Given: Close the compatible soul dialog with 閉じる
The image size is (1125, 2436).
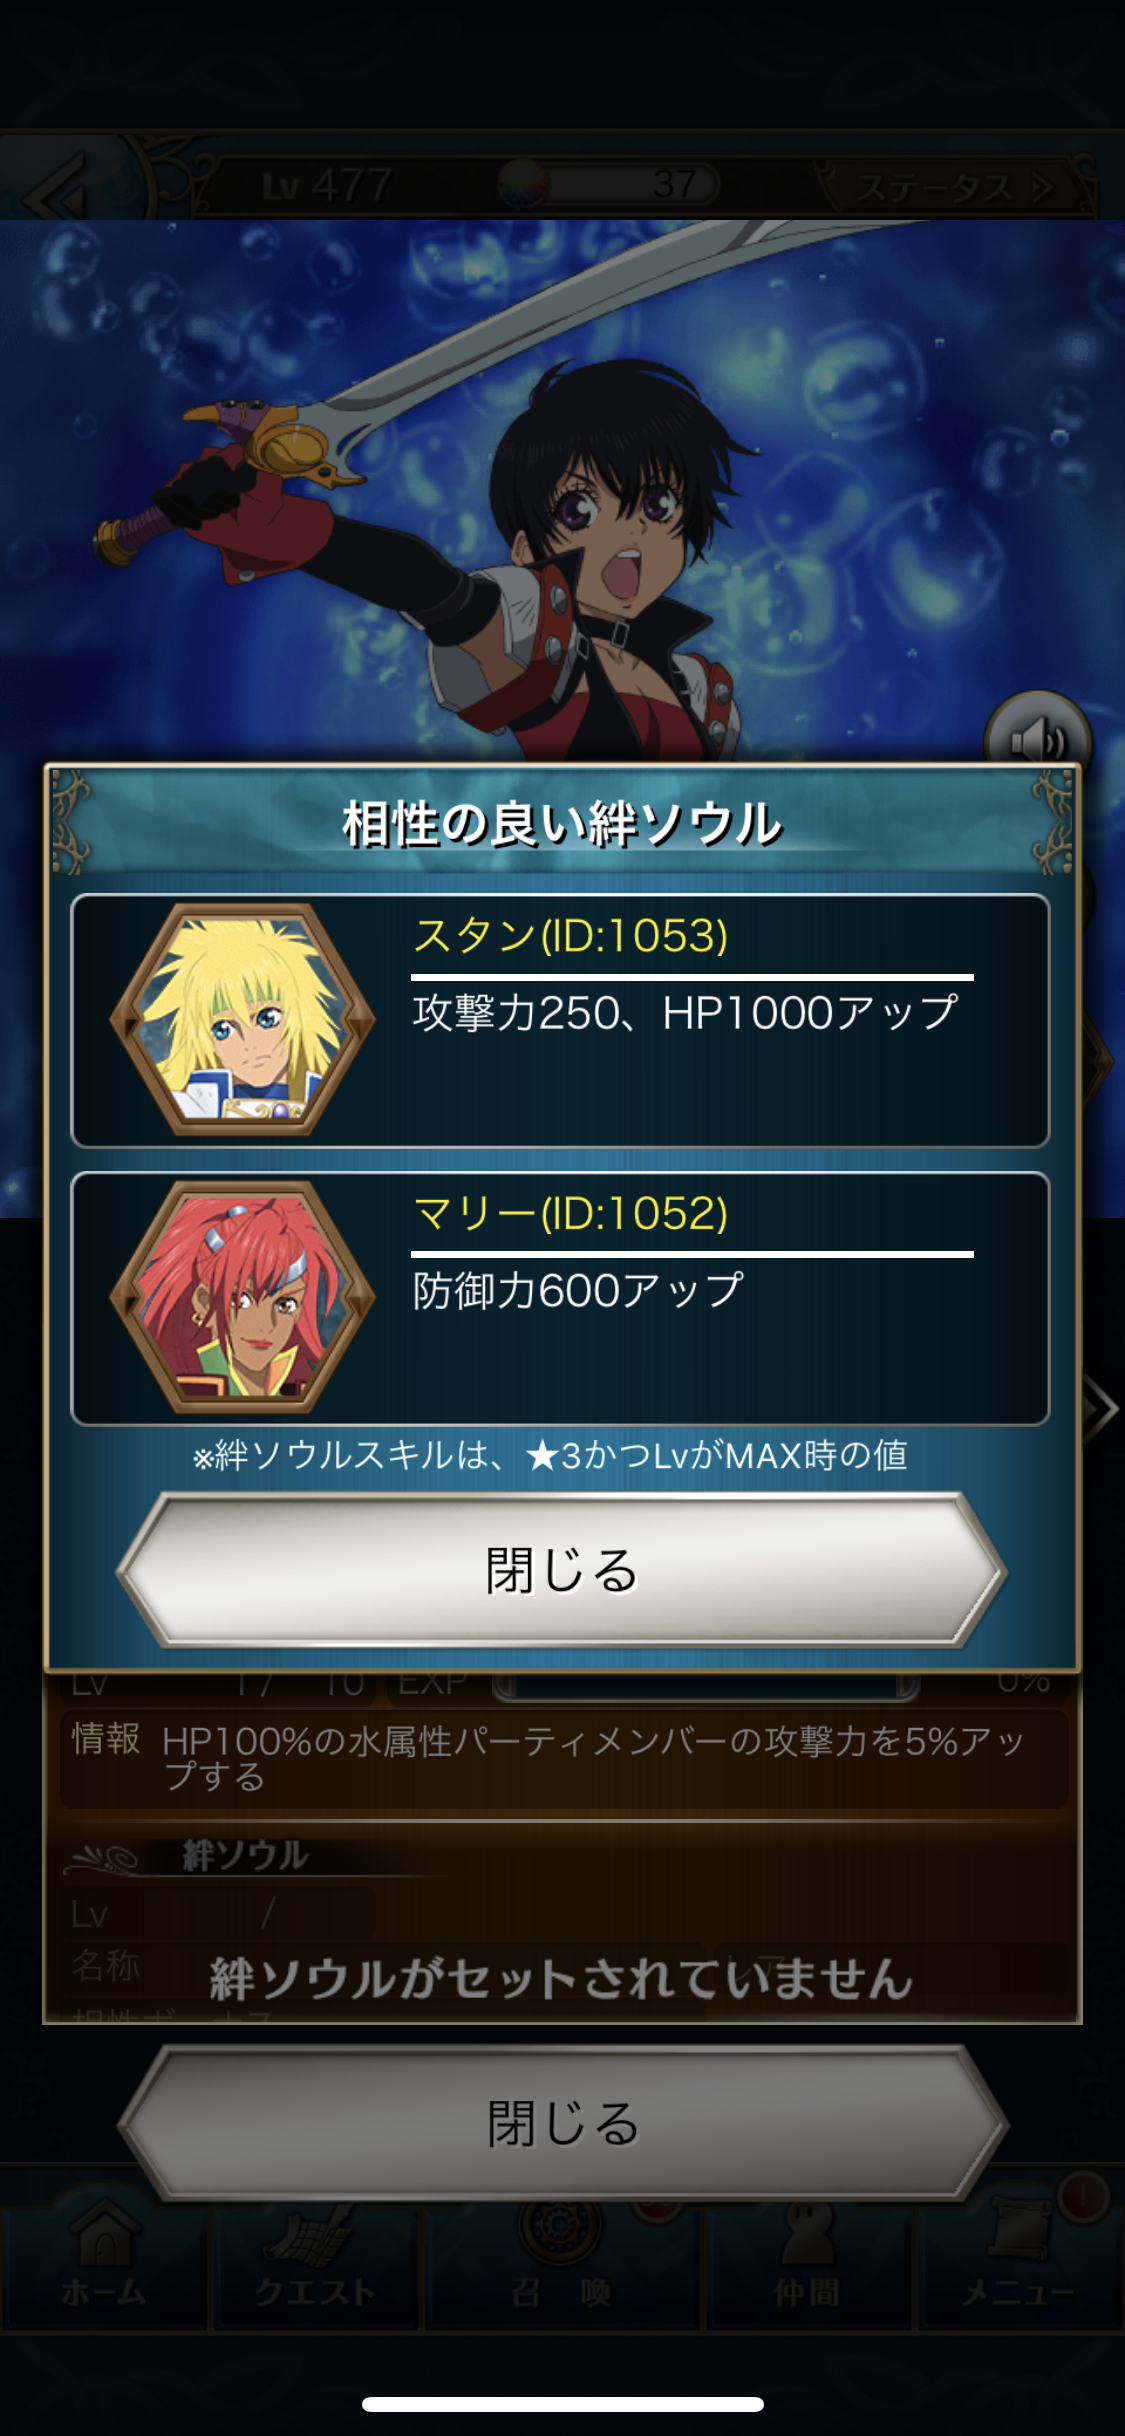Looking at the screenshot, I should (561, 1570).
